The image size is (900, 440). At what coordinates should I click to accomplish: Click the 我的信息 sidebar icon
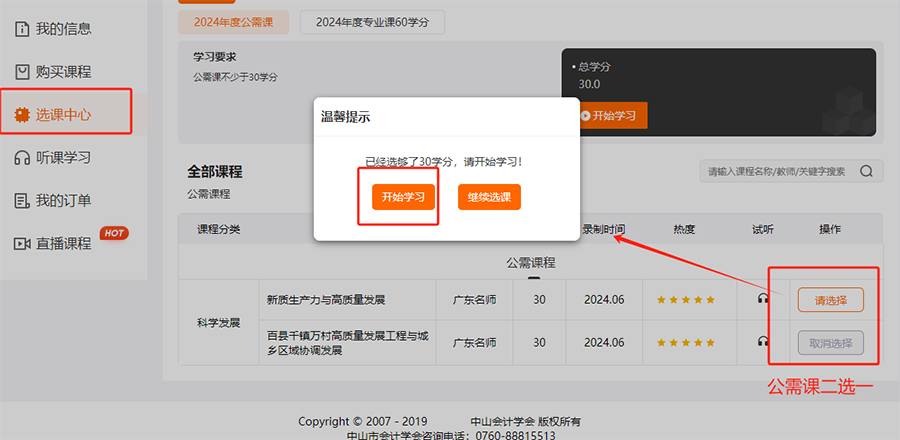pos(21,29)
